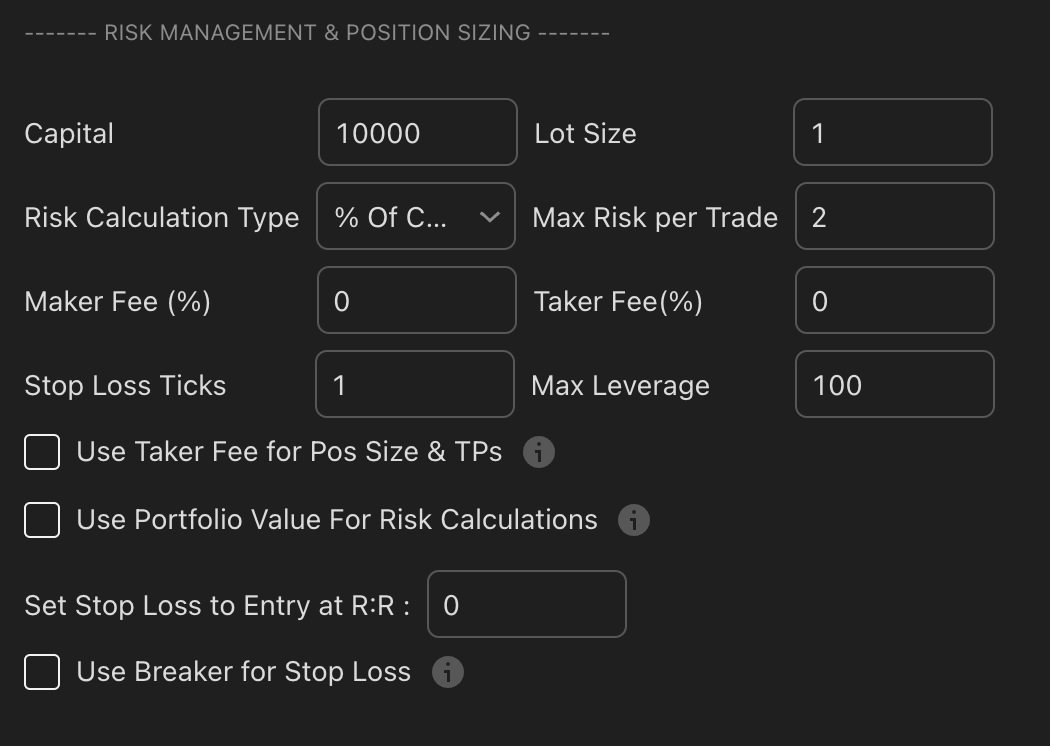Click the Use Breaker for Stop Loss label
The width and height of the screenshot is (1050, 746).
pyautogui.click(x=244, y=672)
